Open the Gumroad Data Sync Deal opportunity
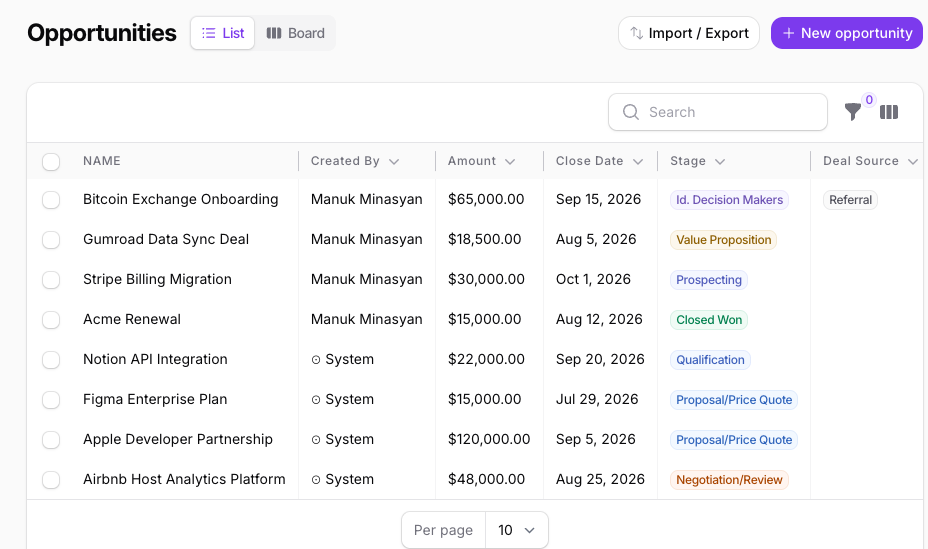 point(166,239)
